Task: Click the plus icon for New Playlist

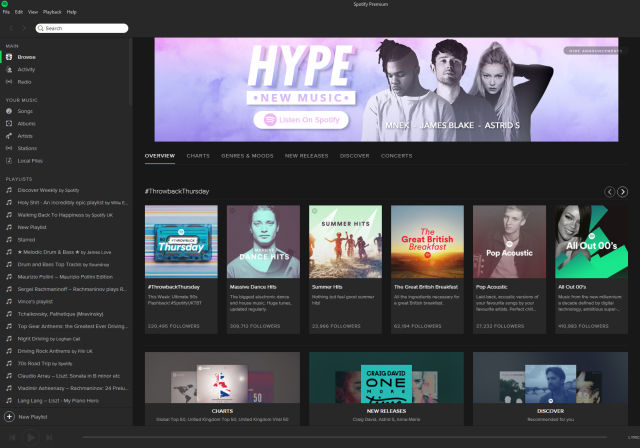Action: (9, 417)
